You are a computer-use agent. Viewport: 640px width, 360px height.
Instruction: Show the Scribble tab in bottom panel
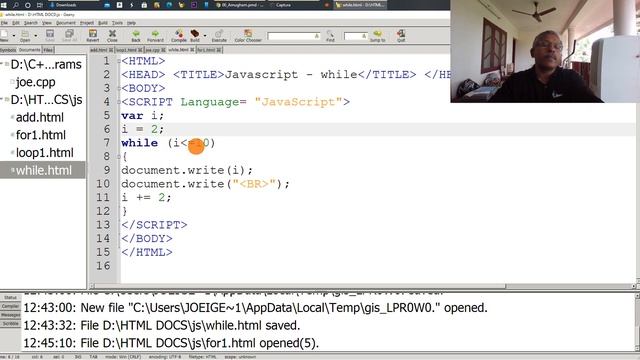[10, 324]
